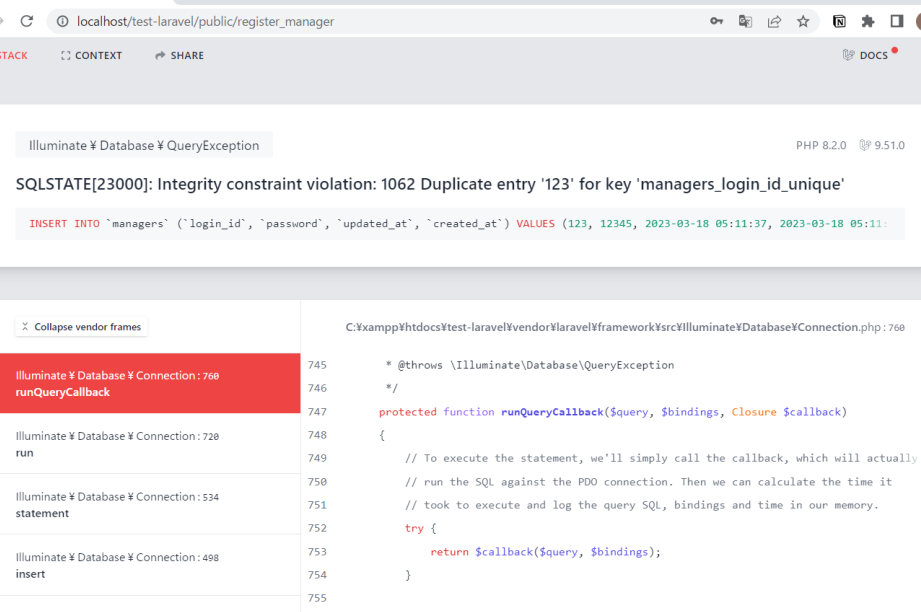Open the Notion extension icon
921x612 pixels.
840,21
